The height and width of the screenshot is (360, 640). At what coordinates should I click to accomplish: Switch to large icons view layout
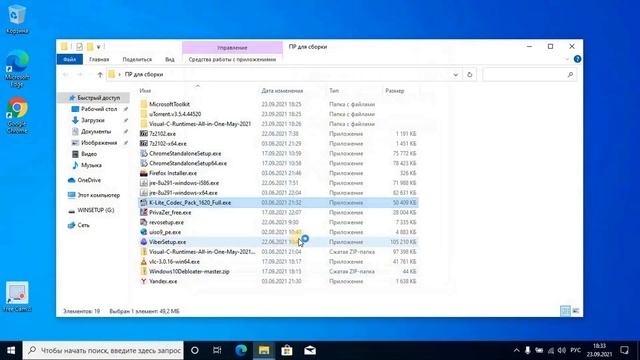click(576, 311)
